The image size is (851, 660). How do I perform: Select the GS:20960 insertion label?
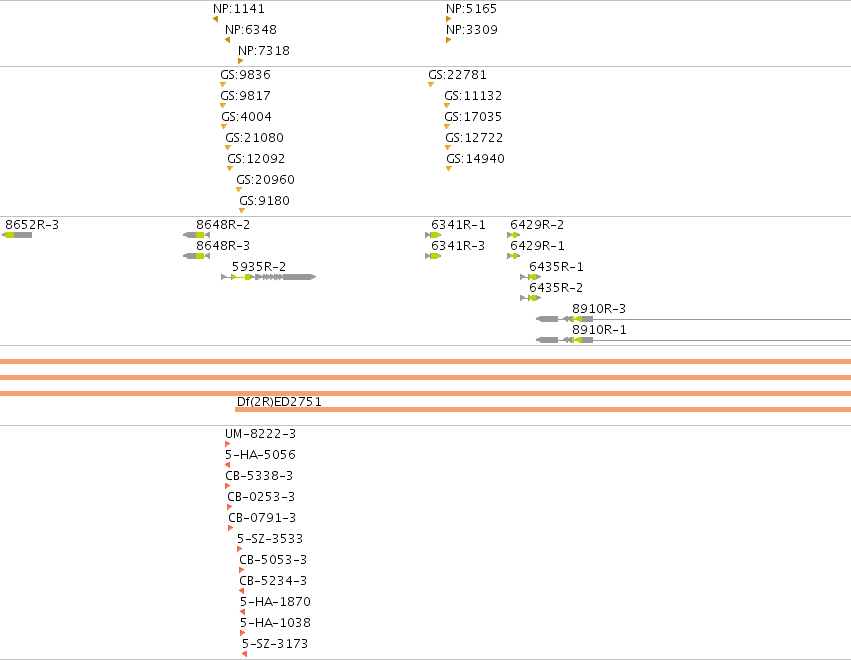click(265, 180)
